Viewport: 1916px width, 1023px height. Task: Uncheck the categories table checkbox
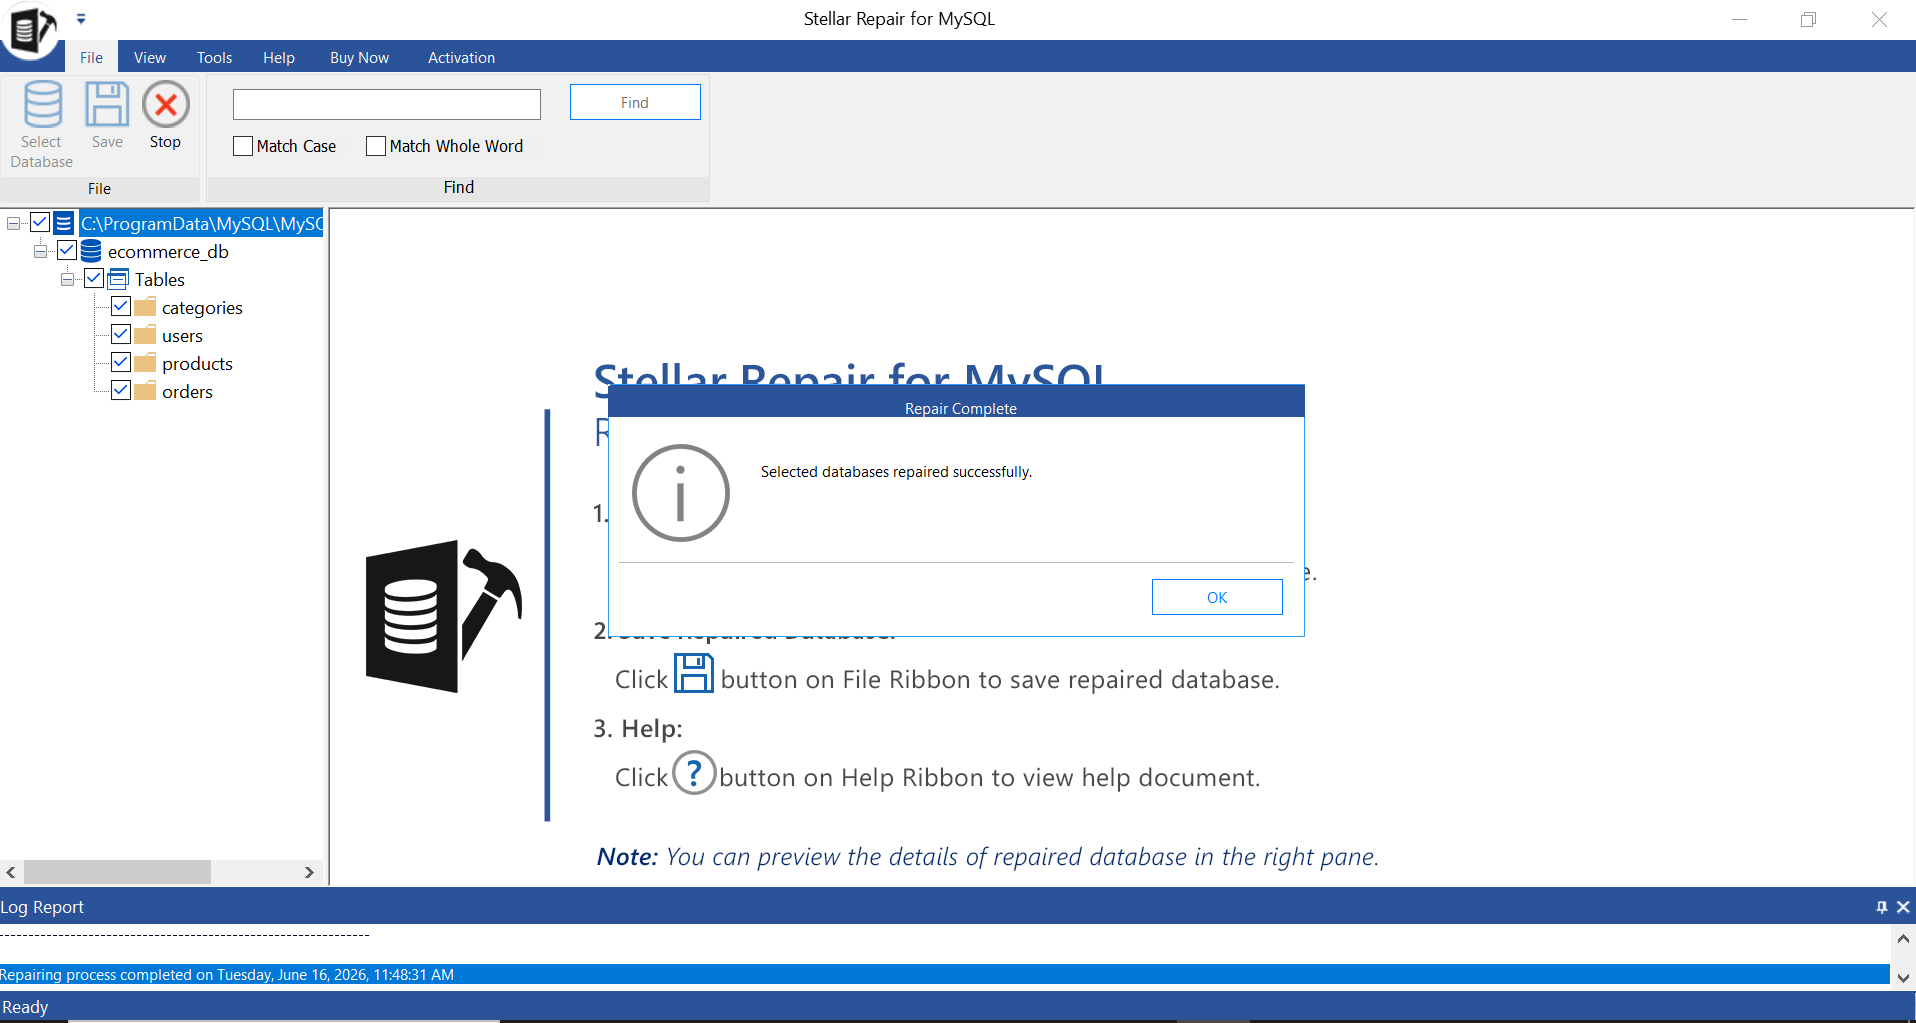tap(121, 306)
